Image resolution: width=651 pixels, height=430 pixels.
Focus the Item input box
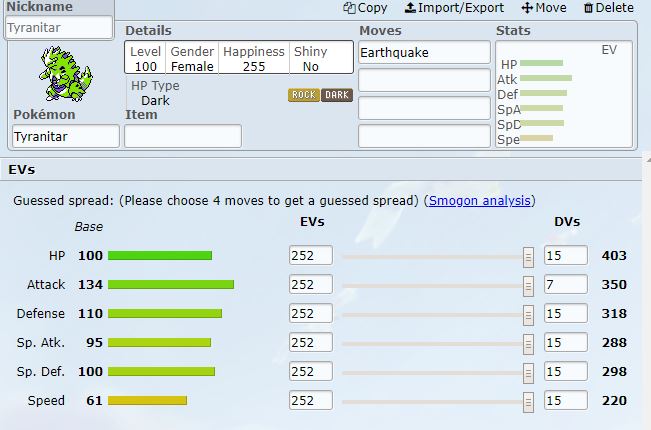click(x=183, y=136)
